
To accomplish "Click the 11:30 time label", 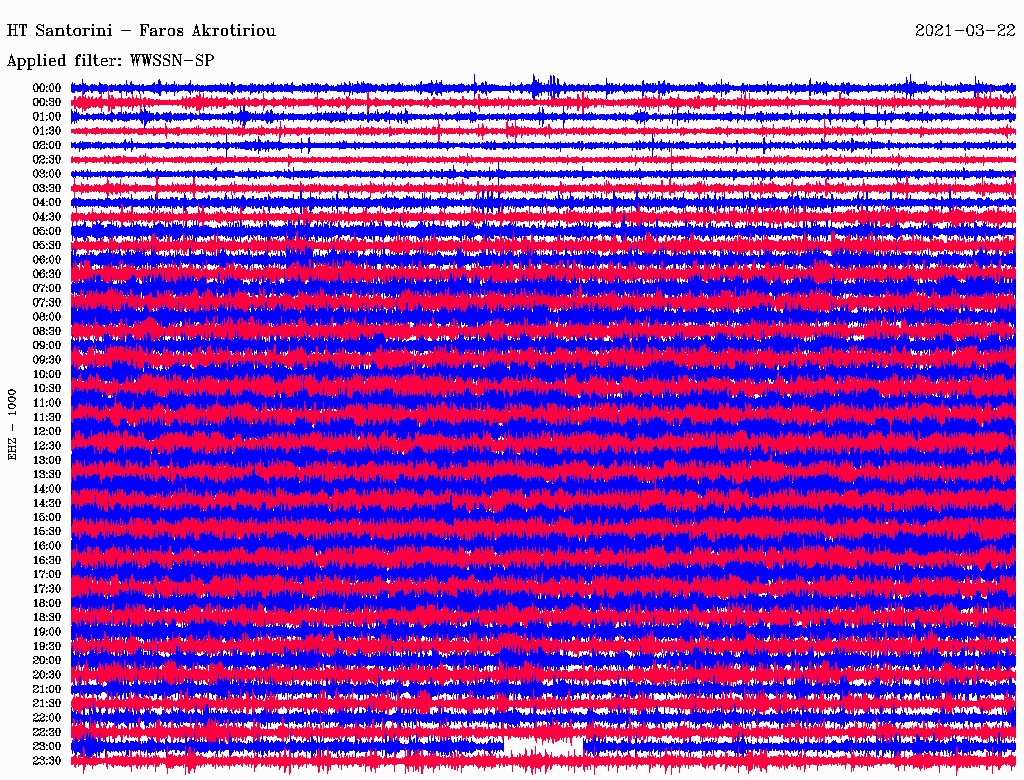I will (x=47, y=417).
